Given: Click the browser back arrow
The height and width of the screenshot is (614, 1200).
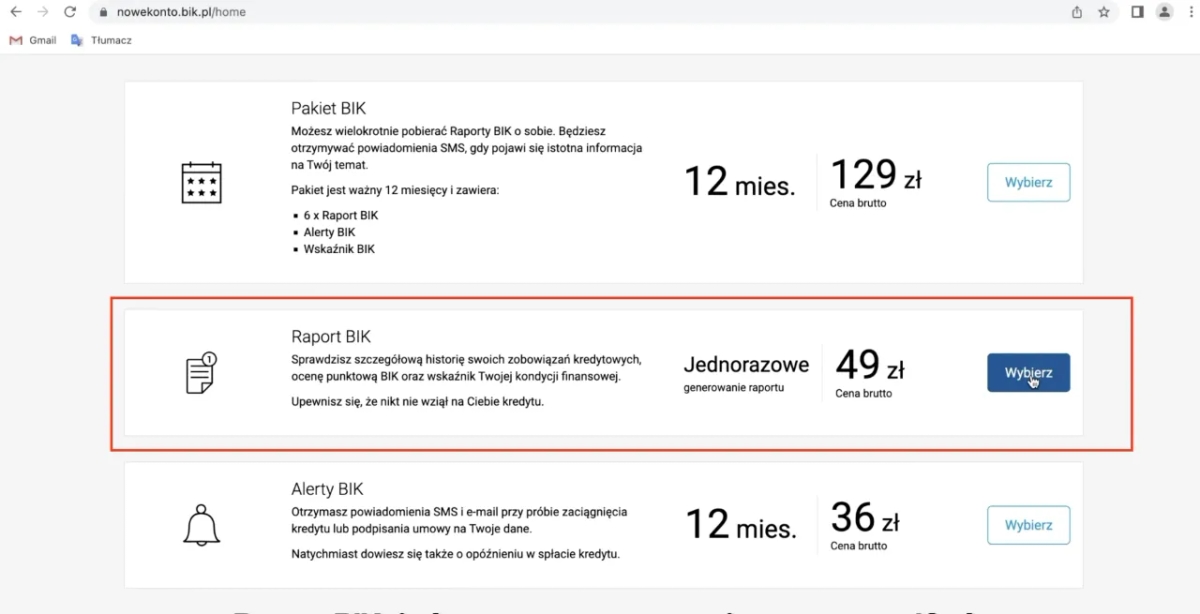Looking at the screenshot, I should tap(16, 12).
